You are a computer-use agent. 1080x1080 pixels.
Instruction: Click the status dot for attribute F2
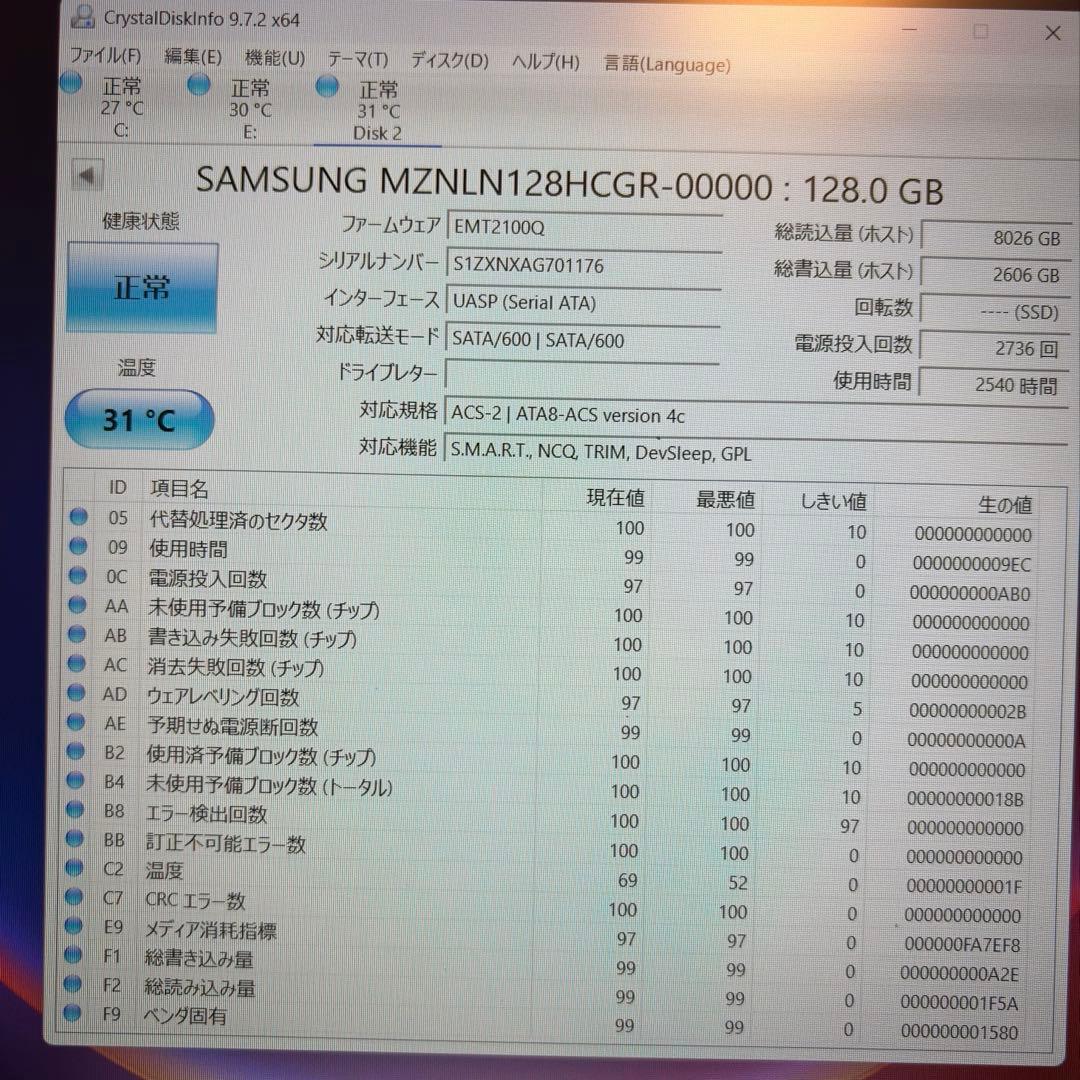(x=73, y=984)
